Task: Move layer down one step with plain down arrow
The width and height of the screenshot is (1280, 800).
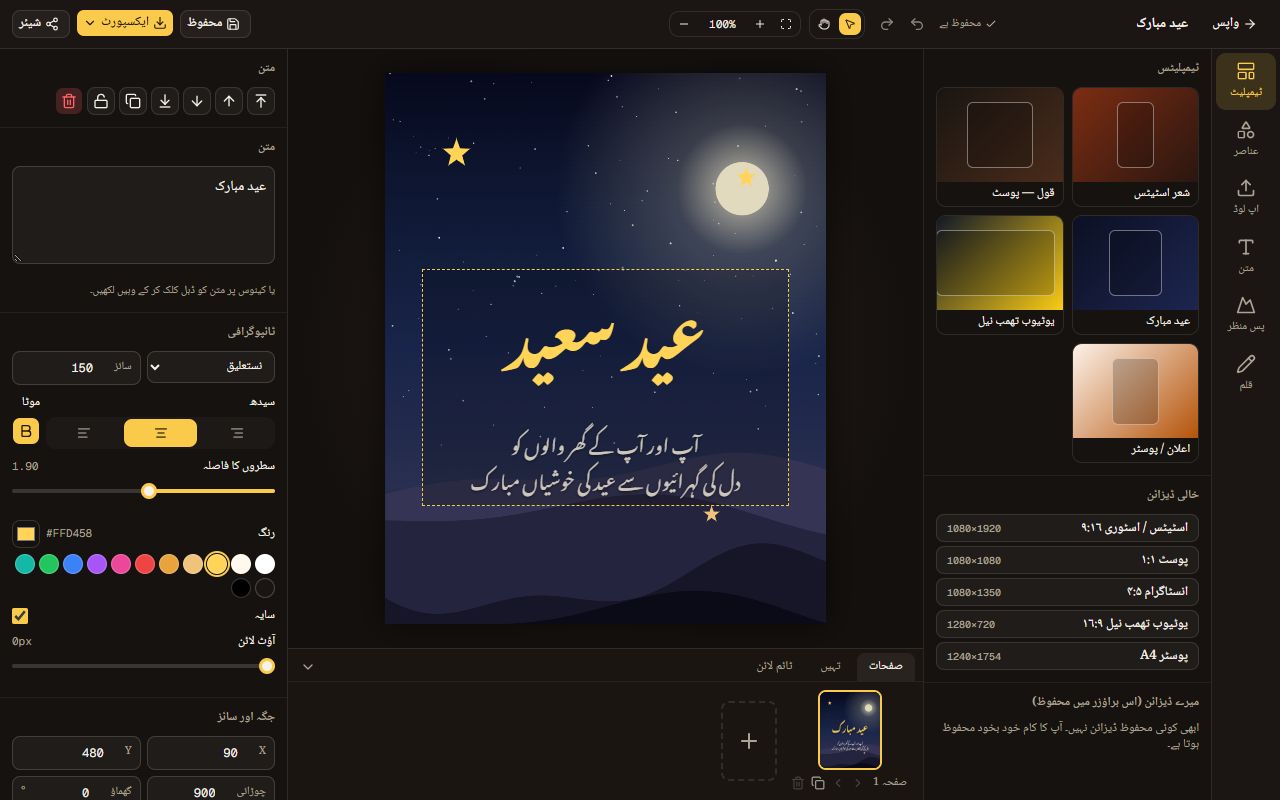Action: click(x=197, y=101)
